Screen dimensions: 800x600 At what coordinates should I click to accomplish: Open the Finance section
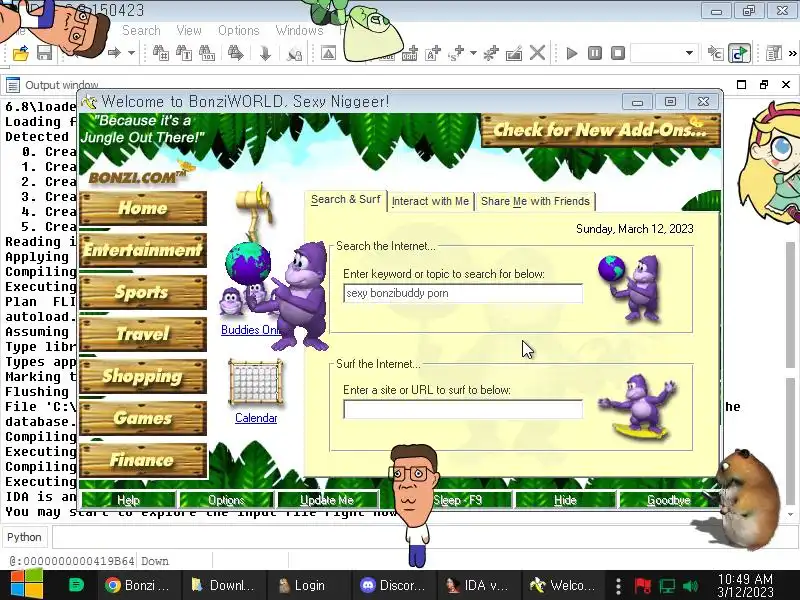pos(143,460)
